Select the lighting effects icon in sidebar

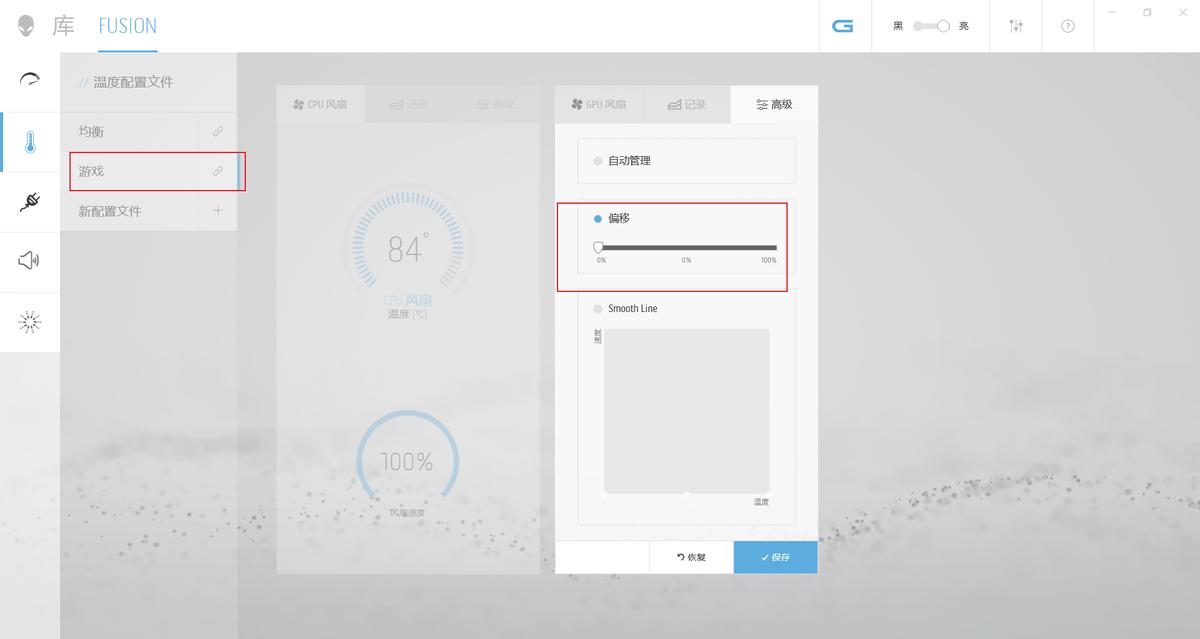pos(30,321)
